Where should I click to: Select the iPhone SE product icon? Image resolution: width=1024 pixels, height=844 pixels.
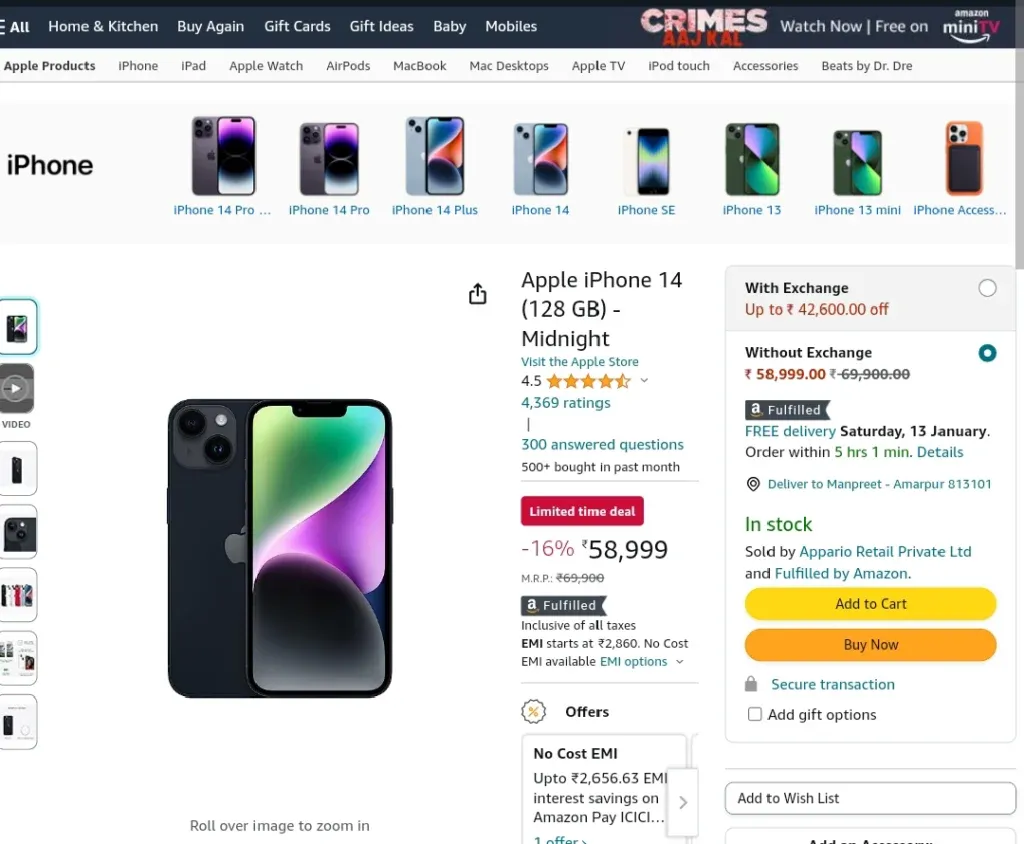[646, 161]
